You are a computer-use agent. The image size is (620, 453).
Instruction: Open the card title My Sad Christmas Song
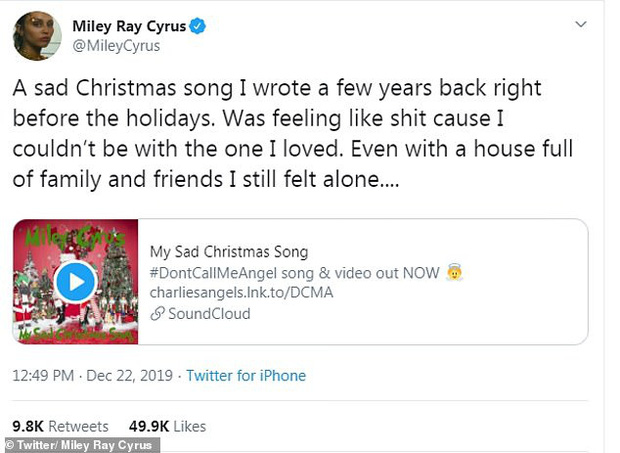point(228,252)
